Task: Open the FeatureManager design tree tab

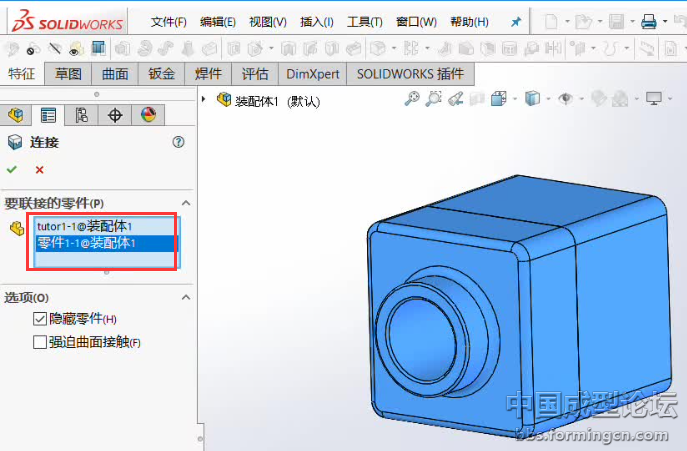Action: coord(14,115)
